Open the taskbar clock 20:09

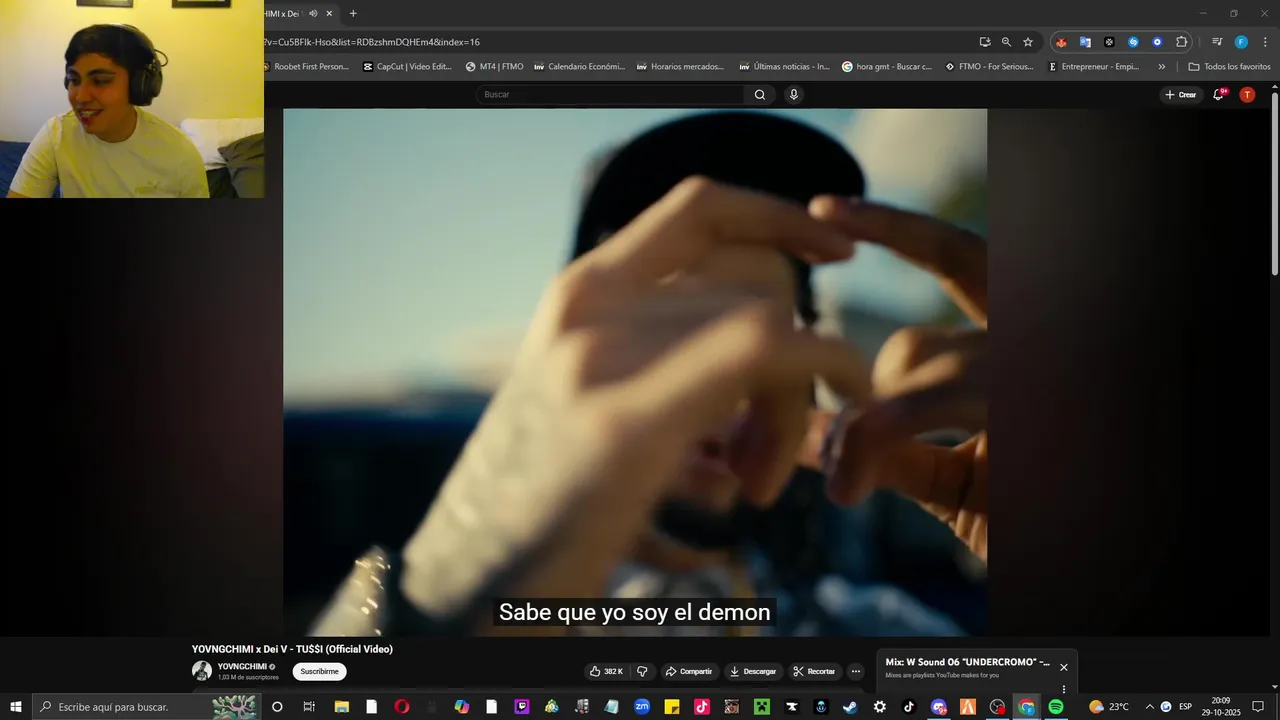1221,707
